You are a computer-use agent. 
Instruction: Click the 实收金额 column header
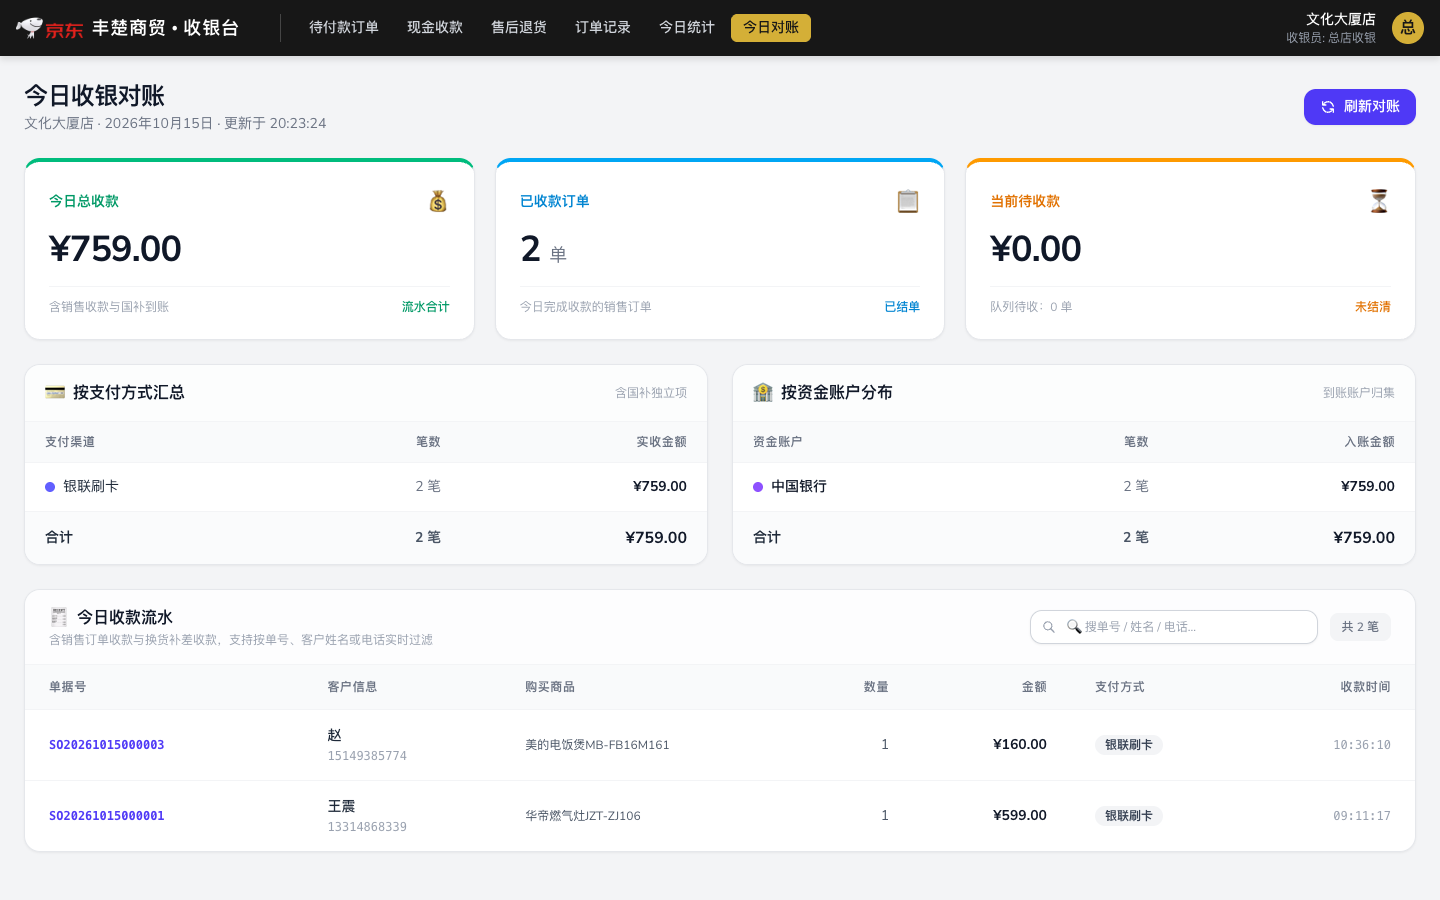coord(662,442)
